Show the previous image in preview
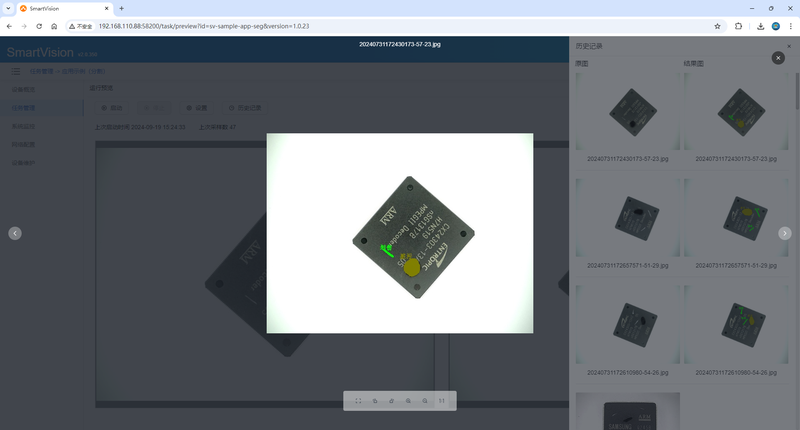Image resolution: width=800 pixels, height=430 pixels. click(x=15, y=233)
